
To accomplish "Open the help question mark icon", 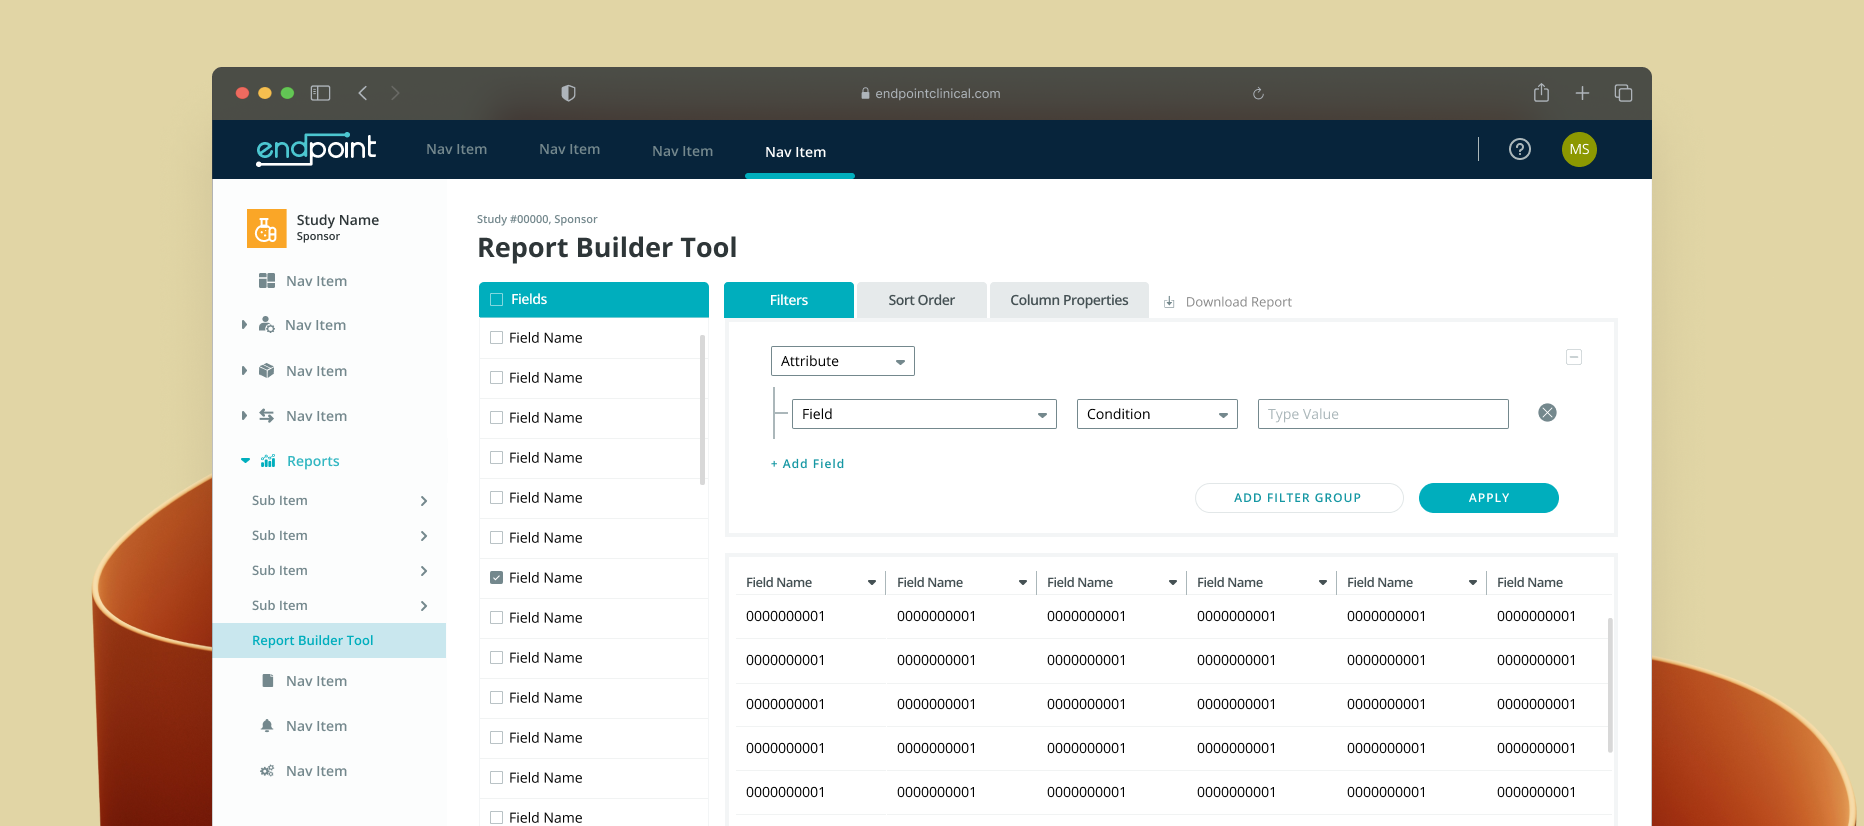I will (x=1519, y=149).
